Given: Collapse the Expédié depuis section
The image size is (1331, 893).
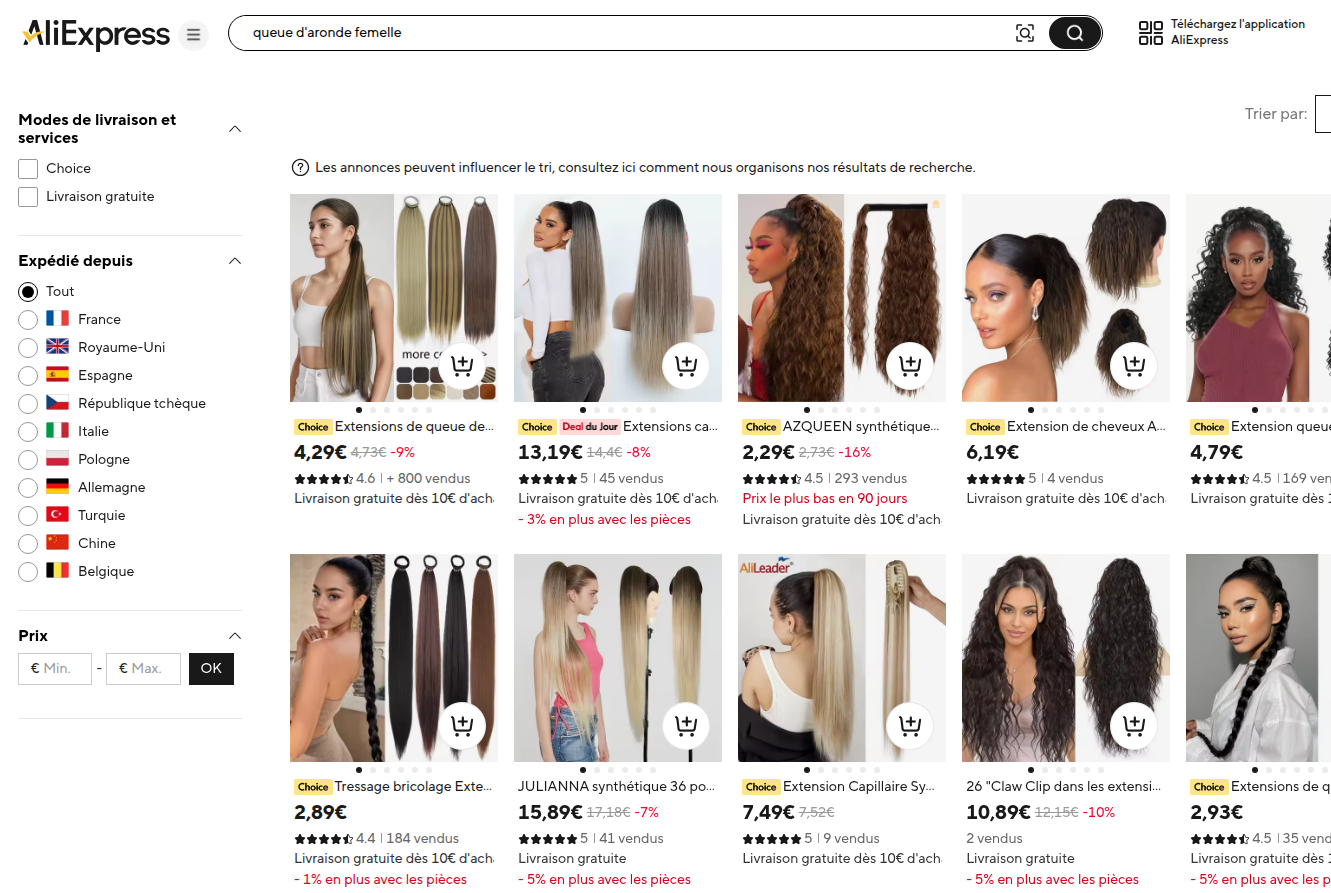Looking at the screenshot, I should click(x=235, y=261).
